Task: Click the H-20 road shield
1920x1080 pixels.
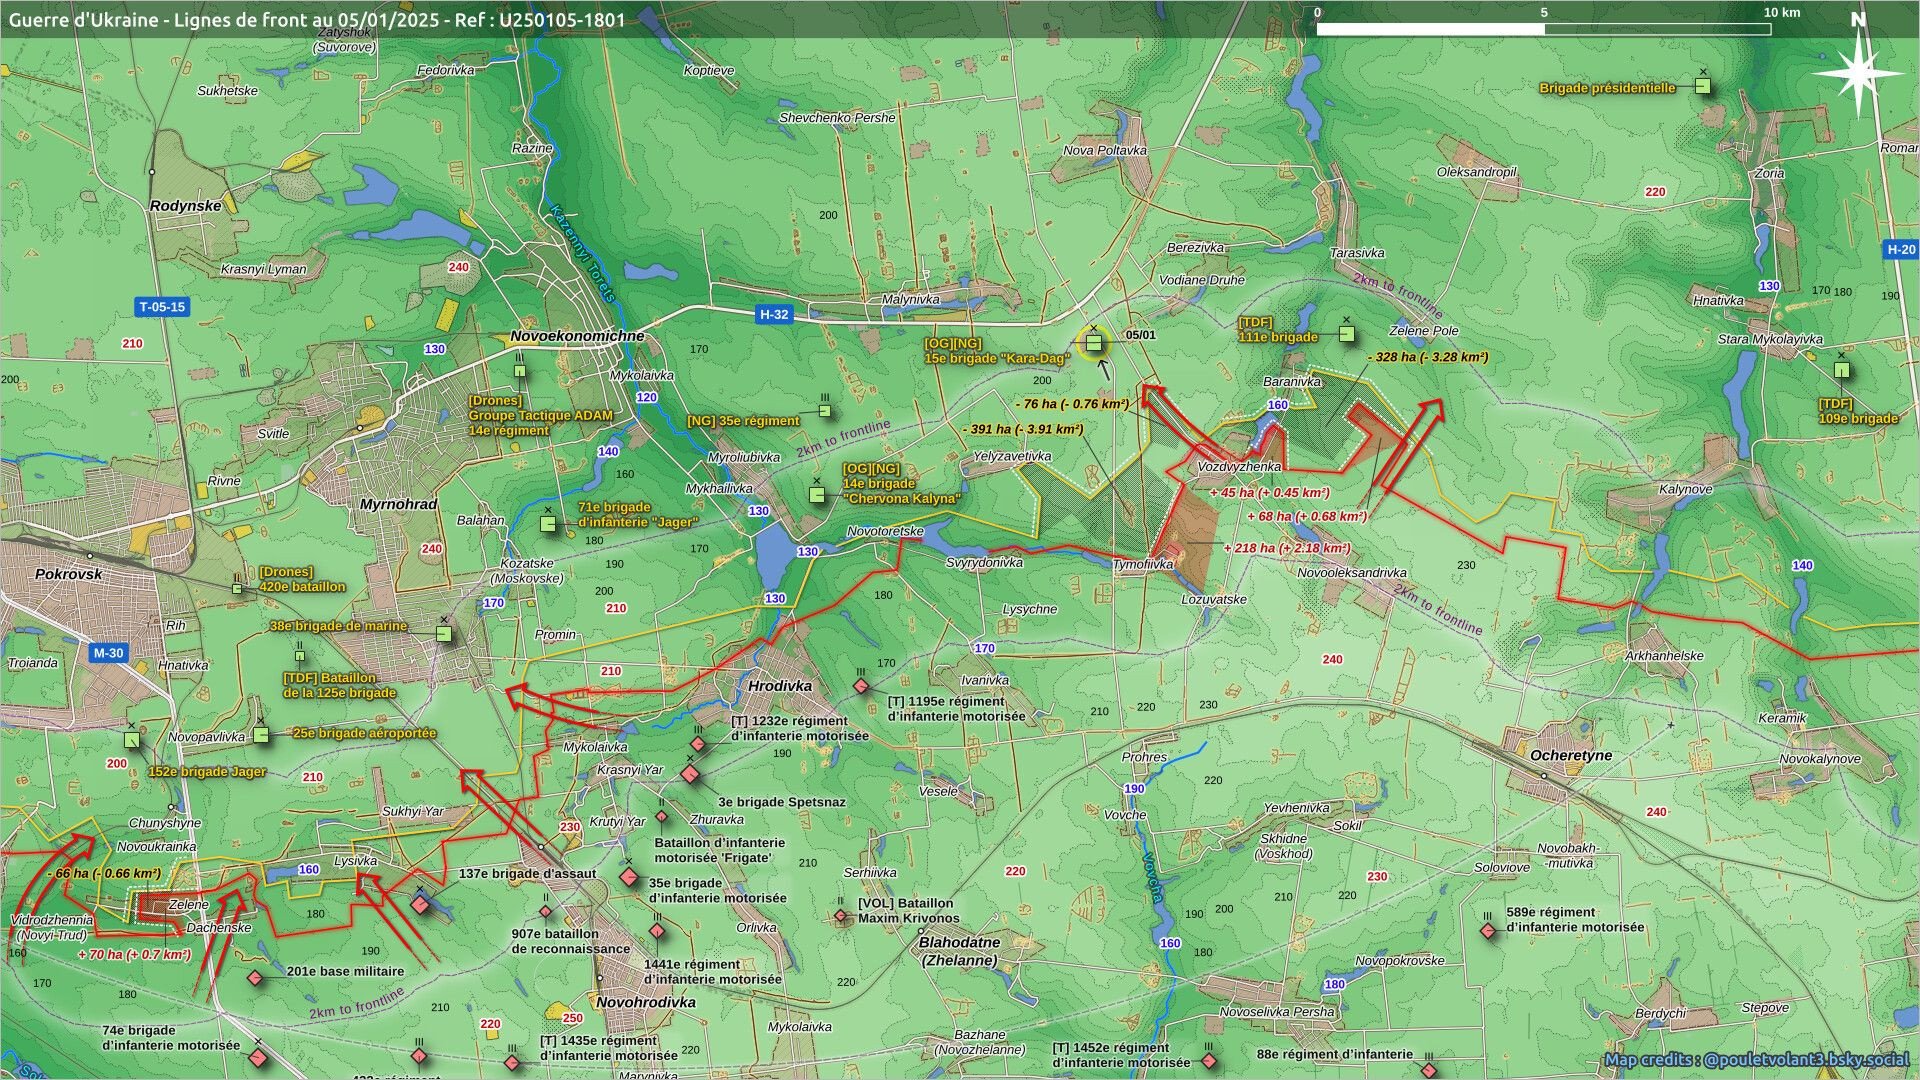Action: coord(1900,250)
